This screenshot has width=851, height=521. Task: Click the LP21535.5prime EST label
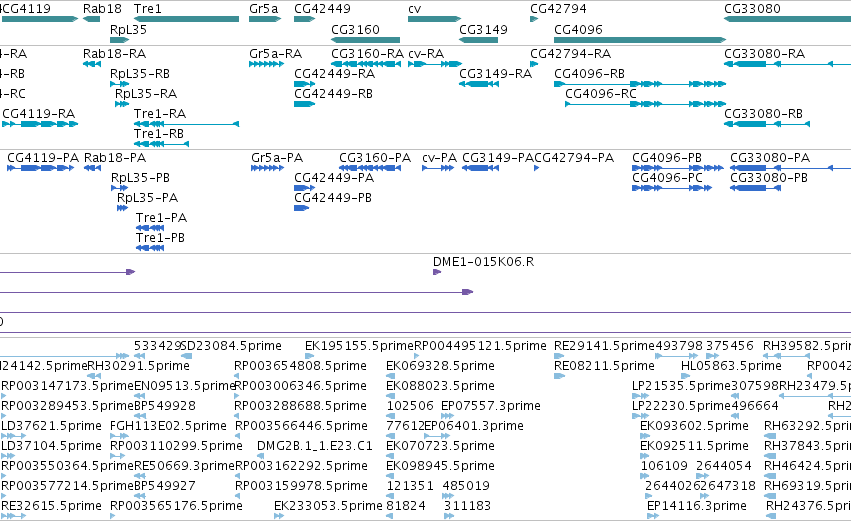(681, 386)
